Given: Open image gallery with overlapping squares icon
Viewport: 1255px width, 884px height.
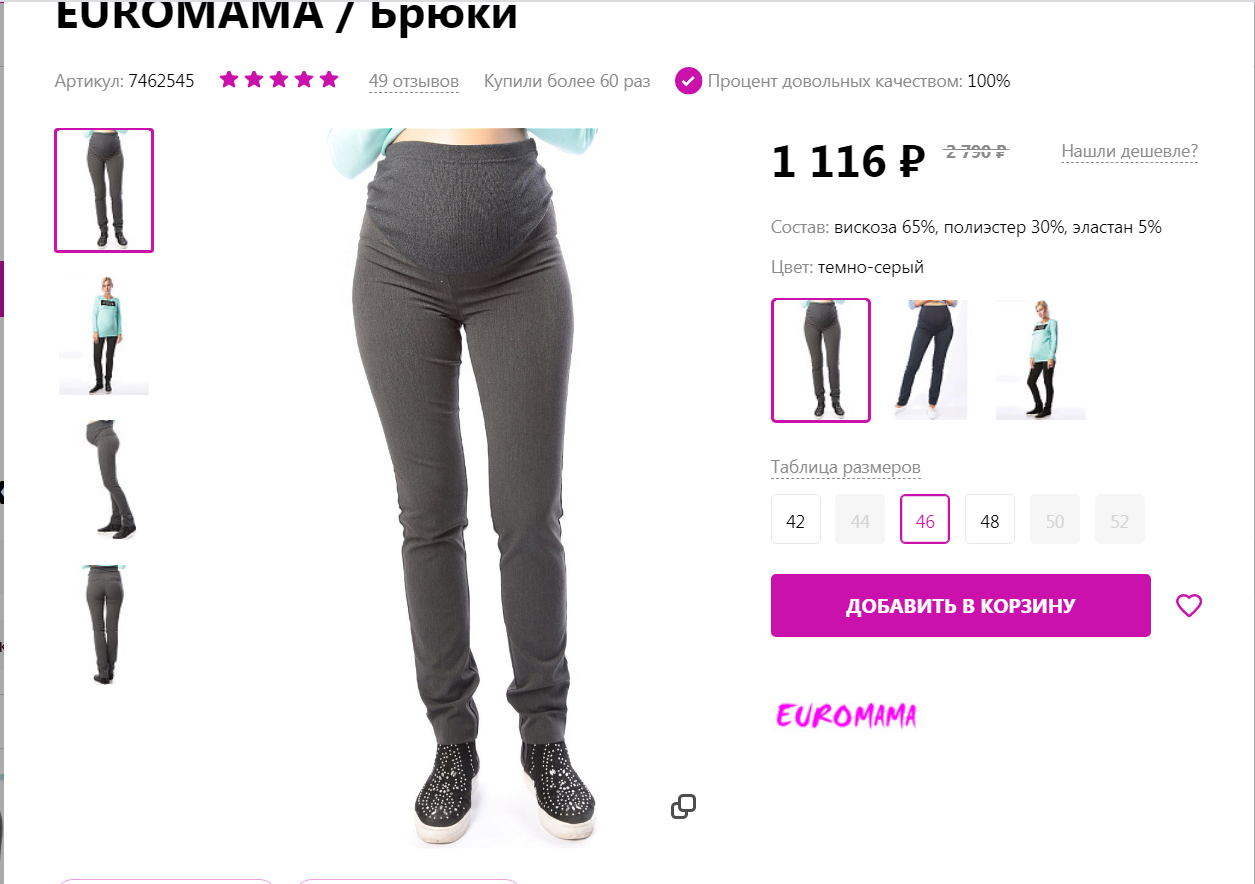Looking at the screenshot, I should click(x=683, y=807).
